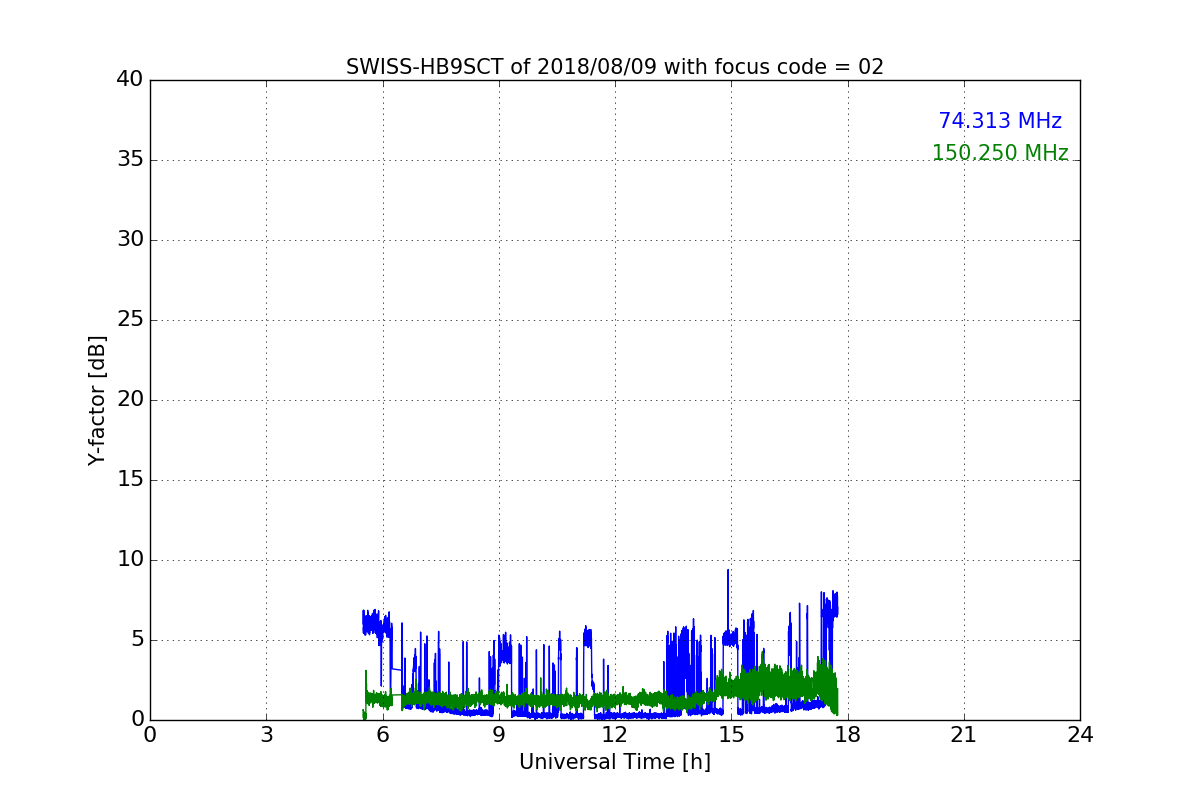
Task: Click x-axis tick label '12'
Action: [x=615, y=735]
